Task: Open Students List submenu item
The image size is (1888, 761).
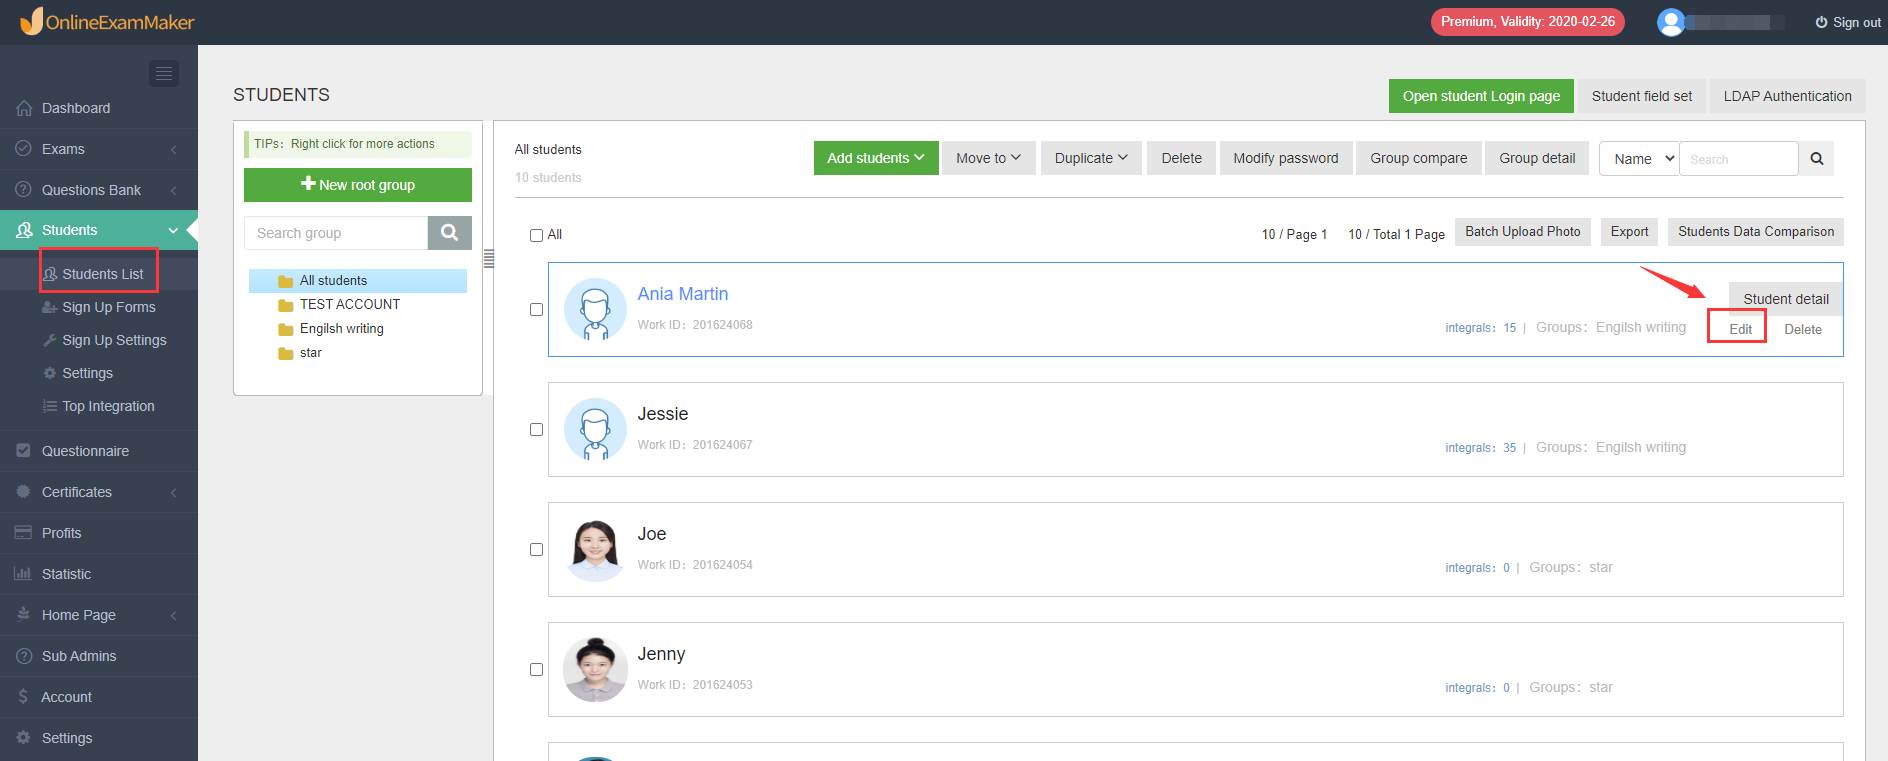Action: 99,274
